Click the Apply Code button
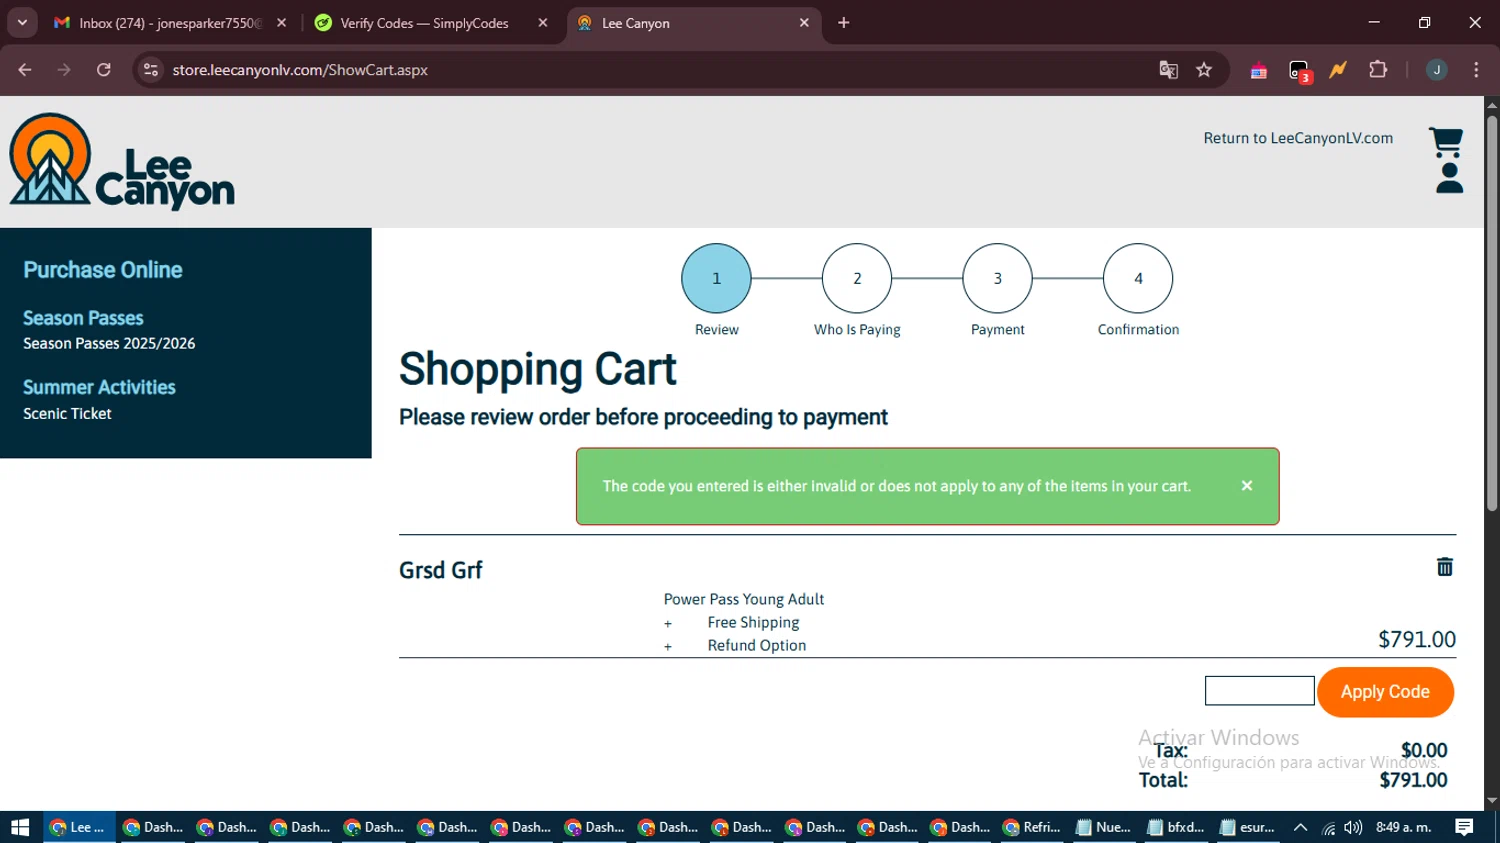 coord(1385,692)
